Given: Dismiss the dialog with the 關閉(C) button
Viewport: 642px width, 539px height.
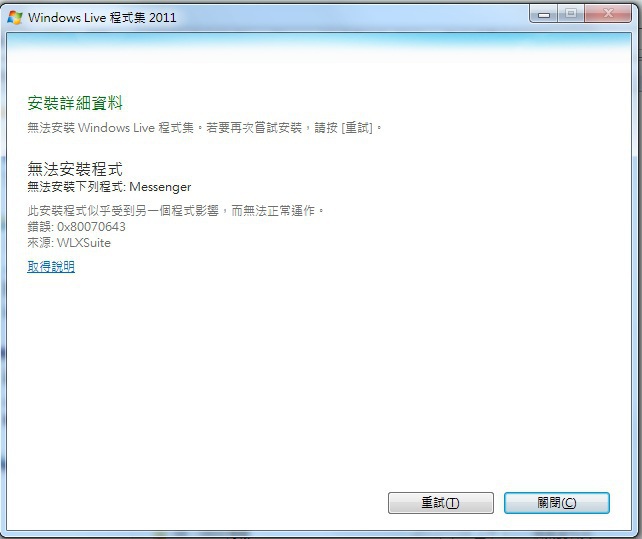Looking at the screenshot, I should tap(556, 503).
